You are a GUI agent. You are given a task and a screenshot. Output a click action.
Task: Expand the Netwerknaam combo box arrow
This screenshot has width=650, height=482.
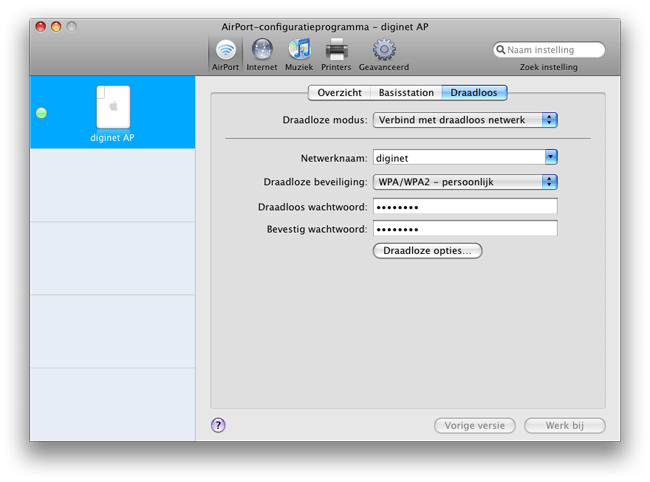[551, 157]
